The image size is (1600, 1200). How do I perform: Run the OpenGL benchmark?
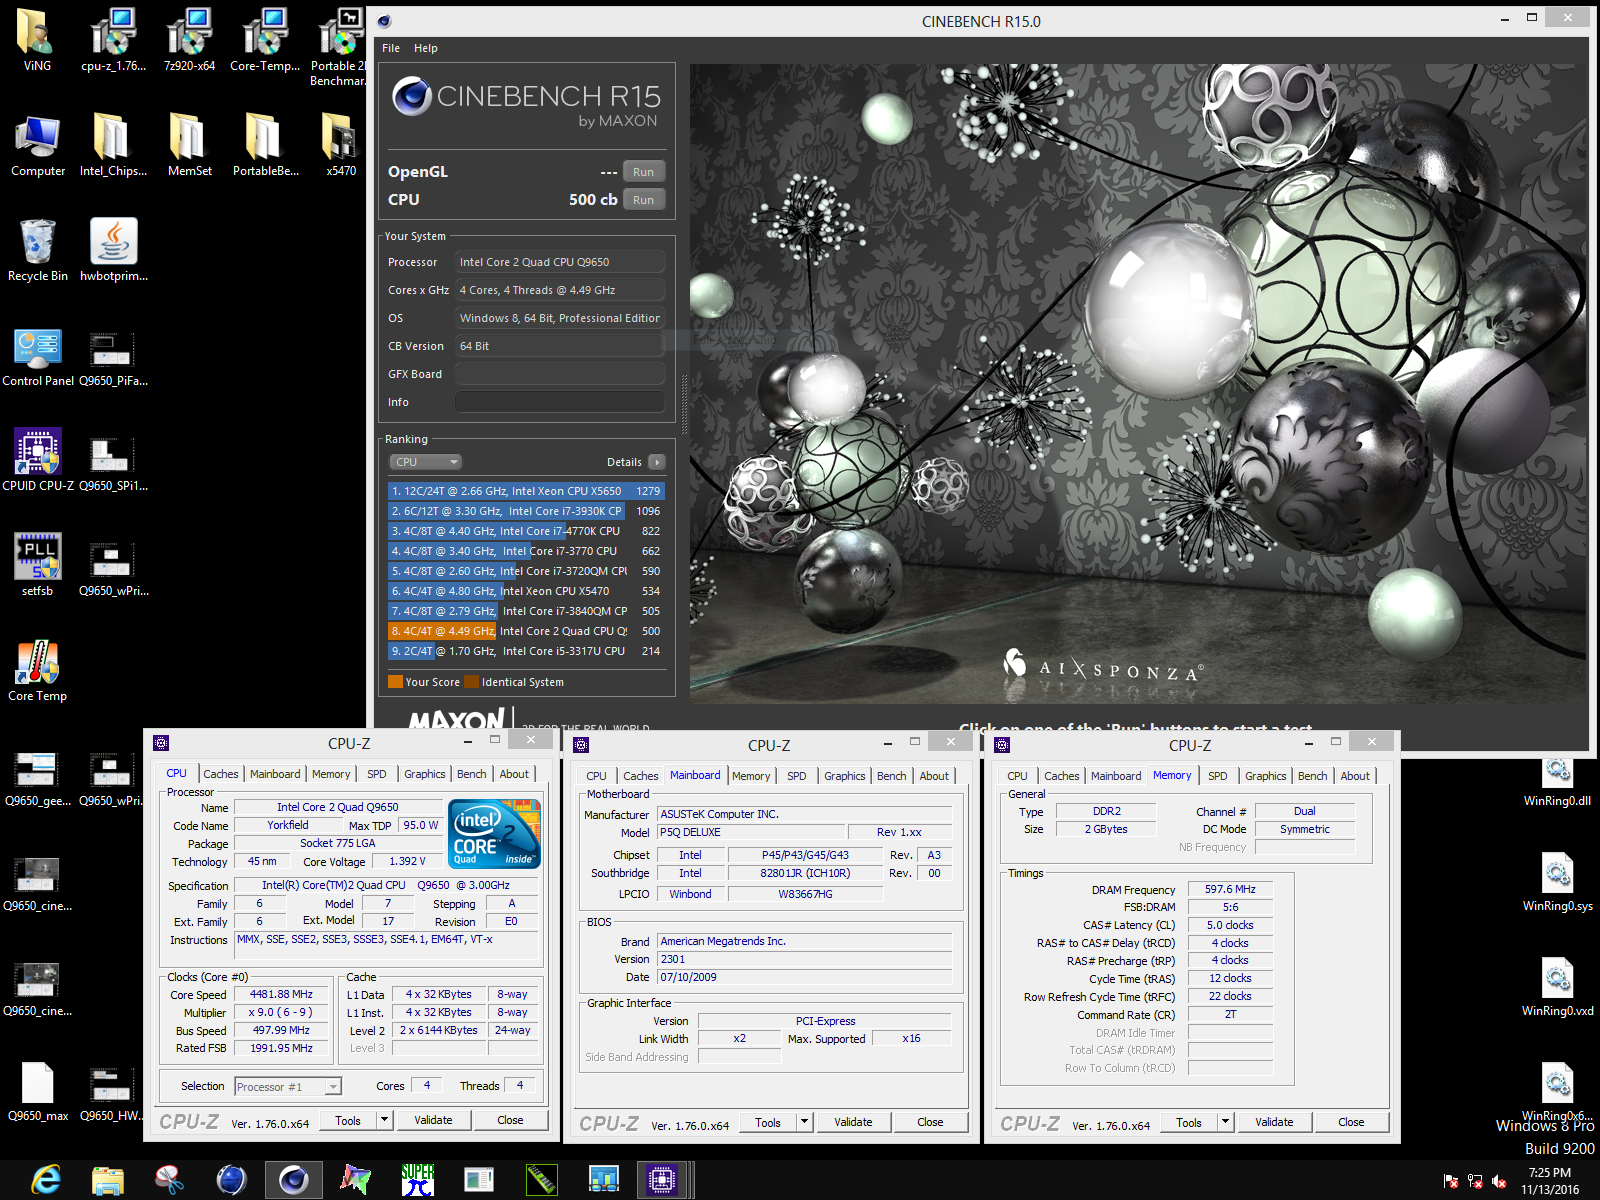(x=644, y=172)
